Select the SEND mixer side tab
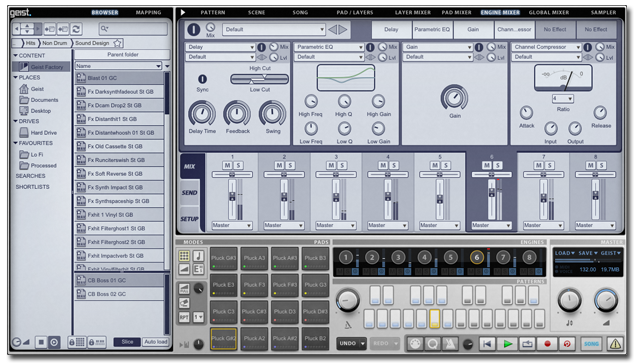 pos(190,192)
